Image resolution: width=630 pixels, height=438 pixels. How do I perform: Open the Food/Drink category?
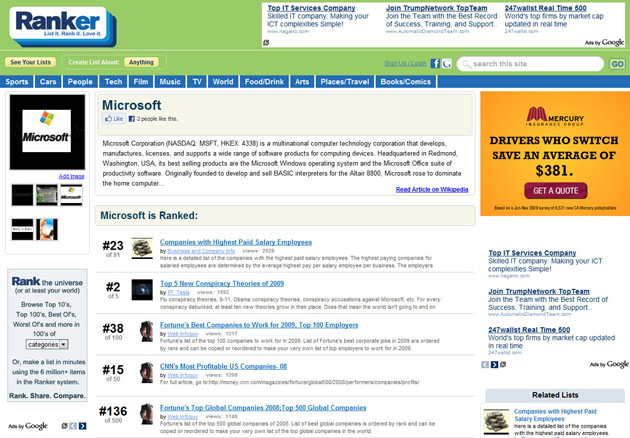[x=264, y=82]
